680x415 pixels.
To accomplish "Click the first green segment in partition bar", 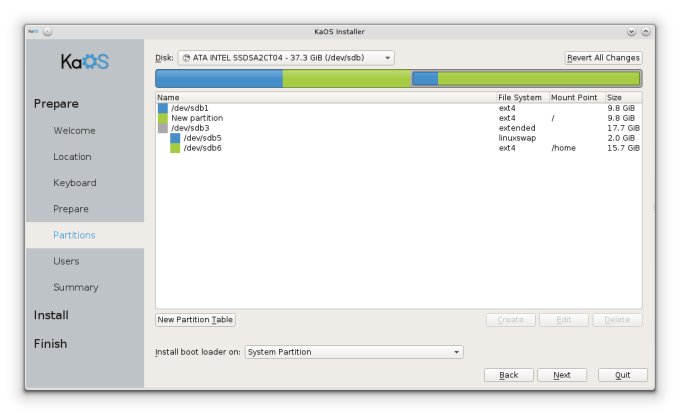I will coord(347,78).
